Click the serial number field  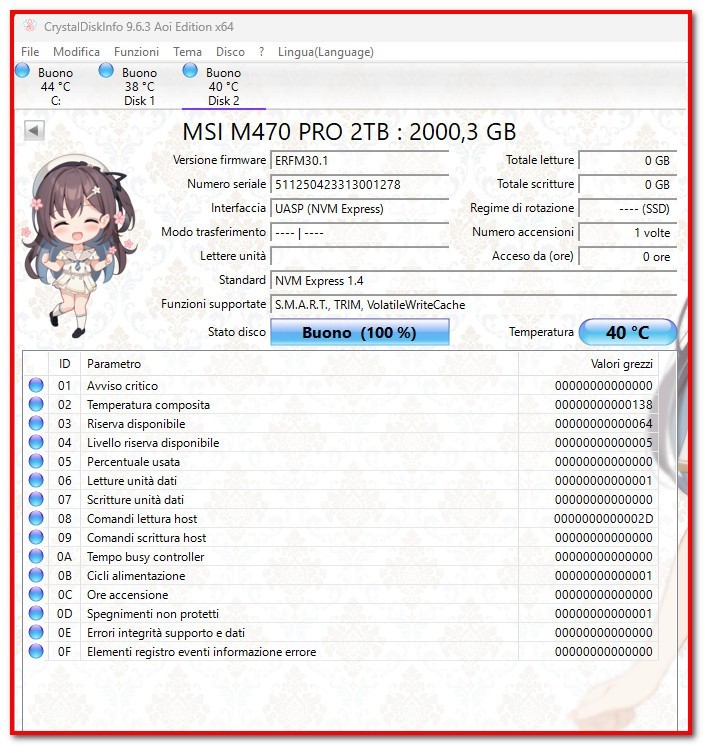pos(360,184)
